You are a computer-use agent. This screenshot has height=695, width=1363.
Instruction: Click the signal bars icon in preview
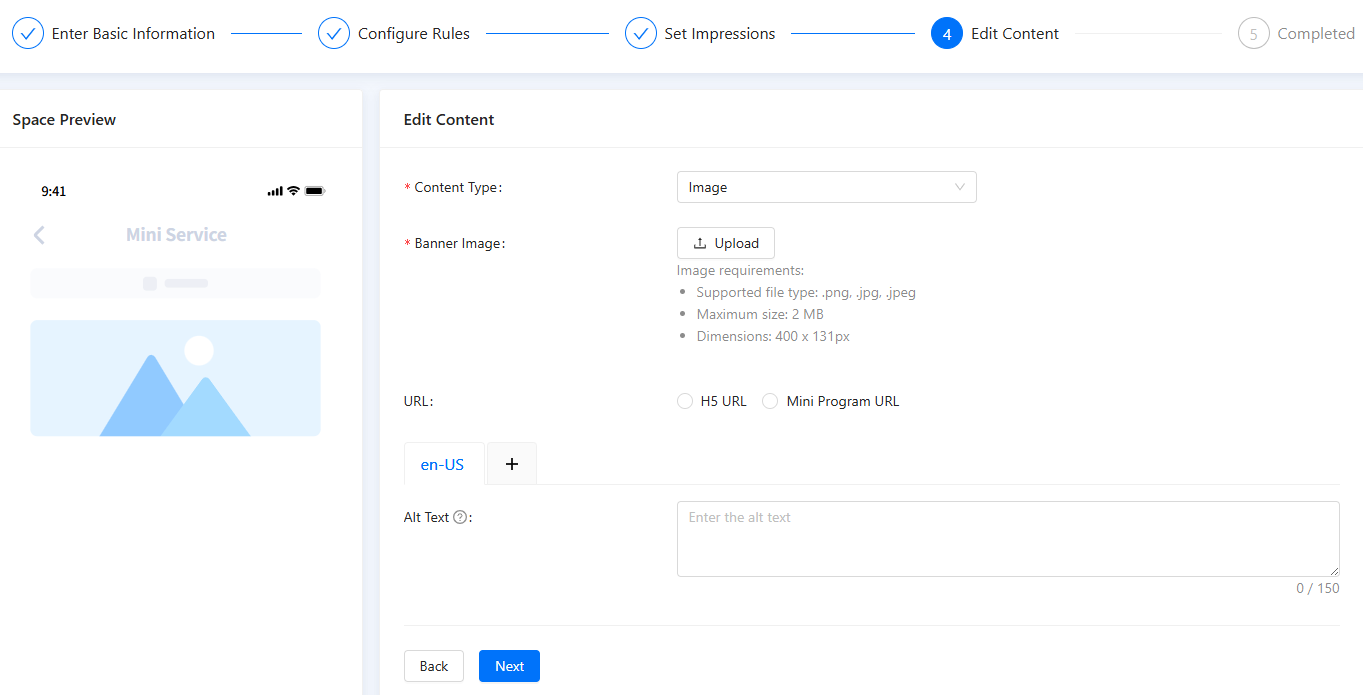(275, 191)
